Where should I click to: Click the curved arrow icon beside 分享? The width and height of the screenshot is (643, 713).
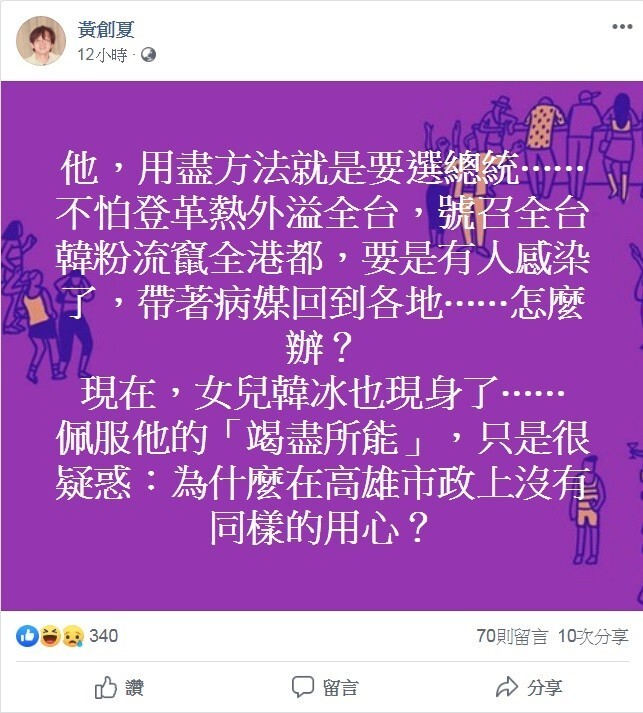click(x=507, y=687)
